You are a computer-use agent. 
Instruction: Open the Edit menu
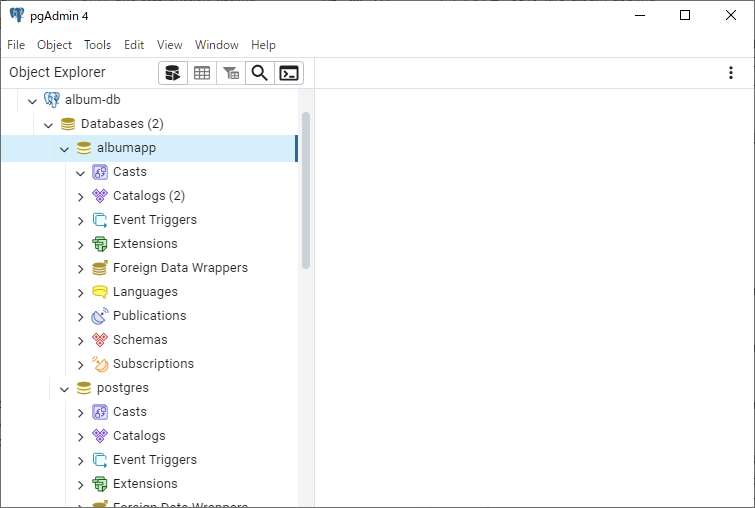tap(134, 45)
